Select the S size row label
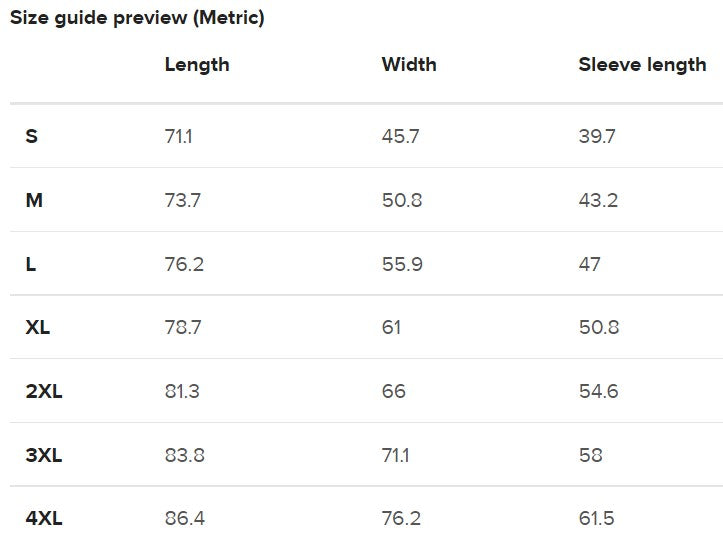This screenshot has width=723, height=543. click(x=32, y=136)
